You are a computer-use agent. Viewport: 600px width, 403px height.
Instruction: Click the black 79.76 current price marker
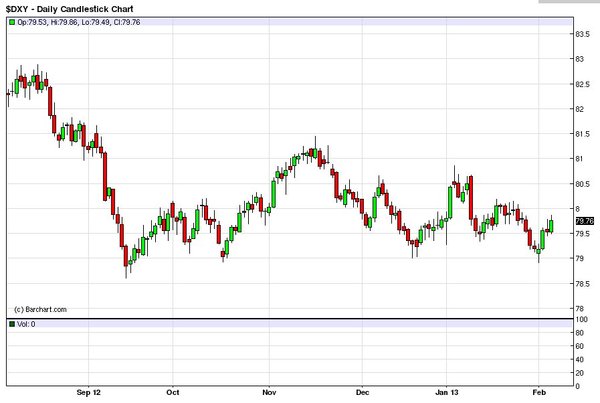[586, 221]
